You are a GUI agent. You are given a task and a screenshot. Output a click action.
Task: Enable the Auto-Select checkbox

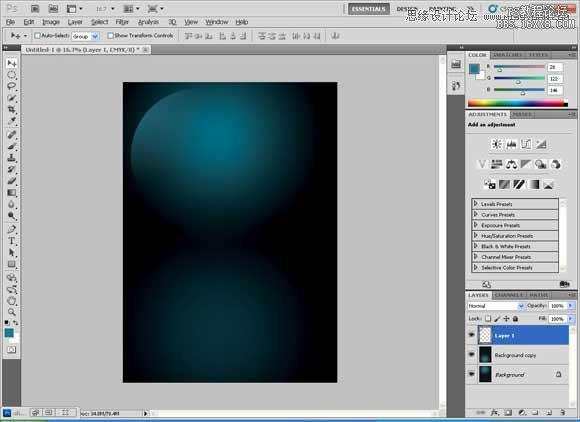coord(37,36)
